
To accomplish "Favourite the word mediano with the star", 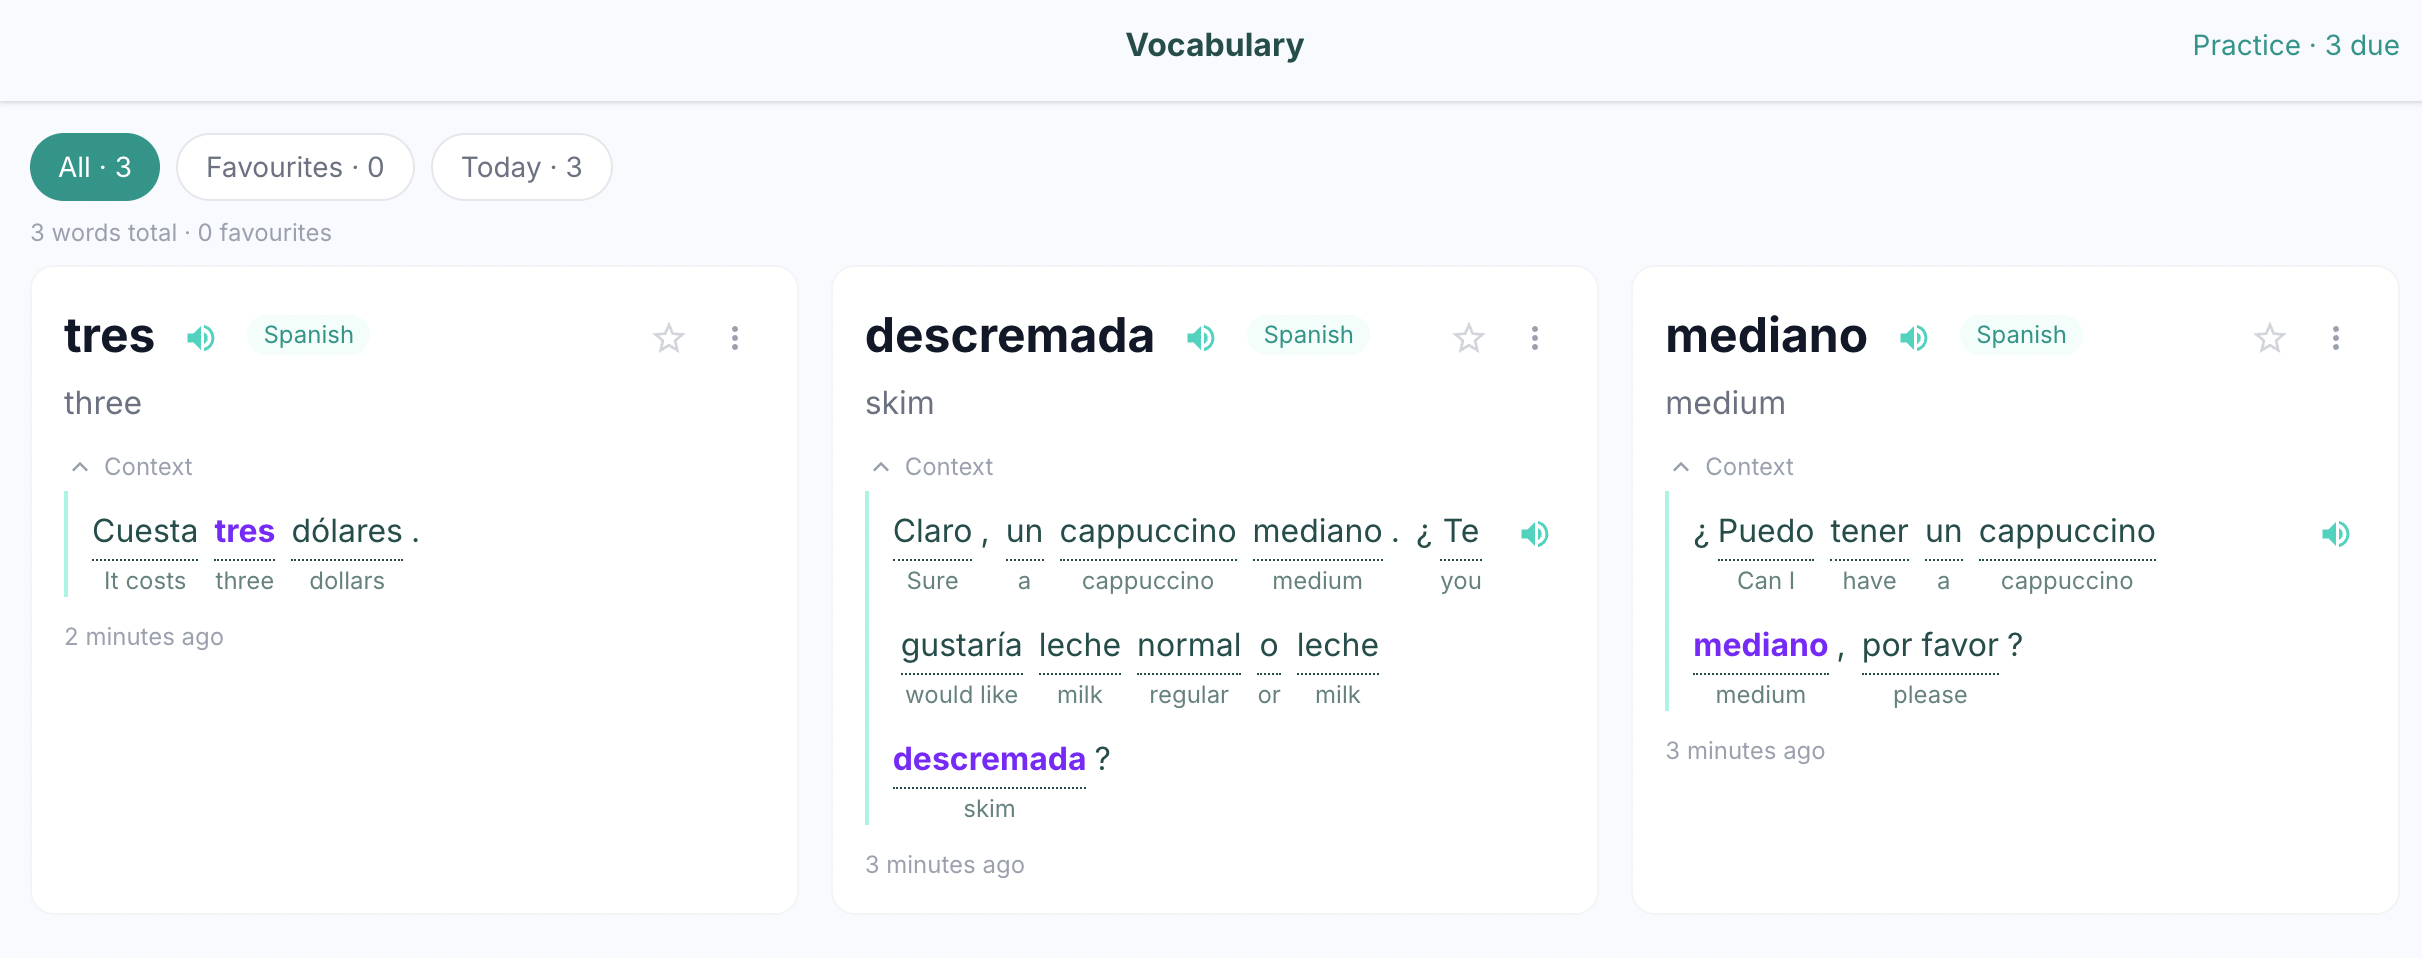I will tap(2270, 338).
